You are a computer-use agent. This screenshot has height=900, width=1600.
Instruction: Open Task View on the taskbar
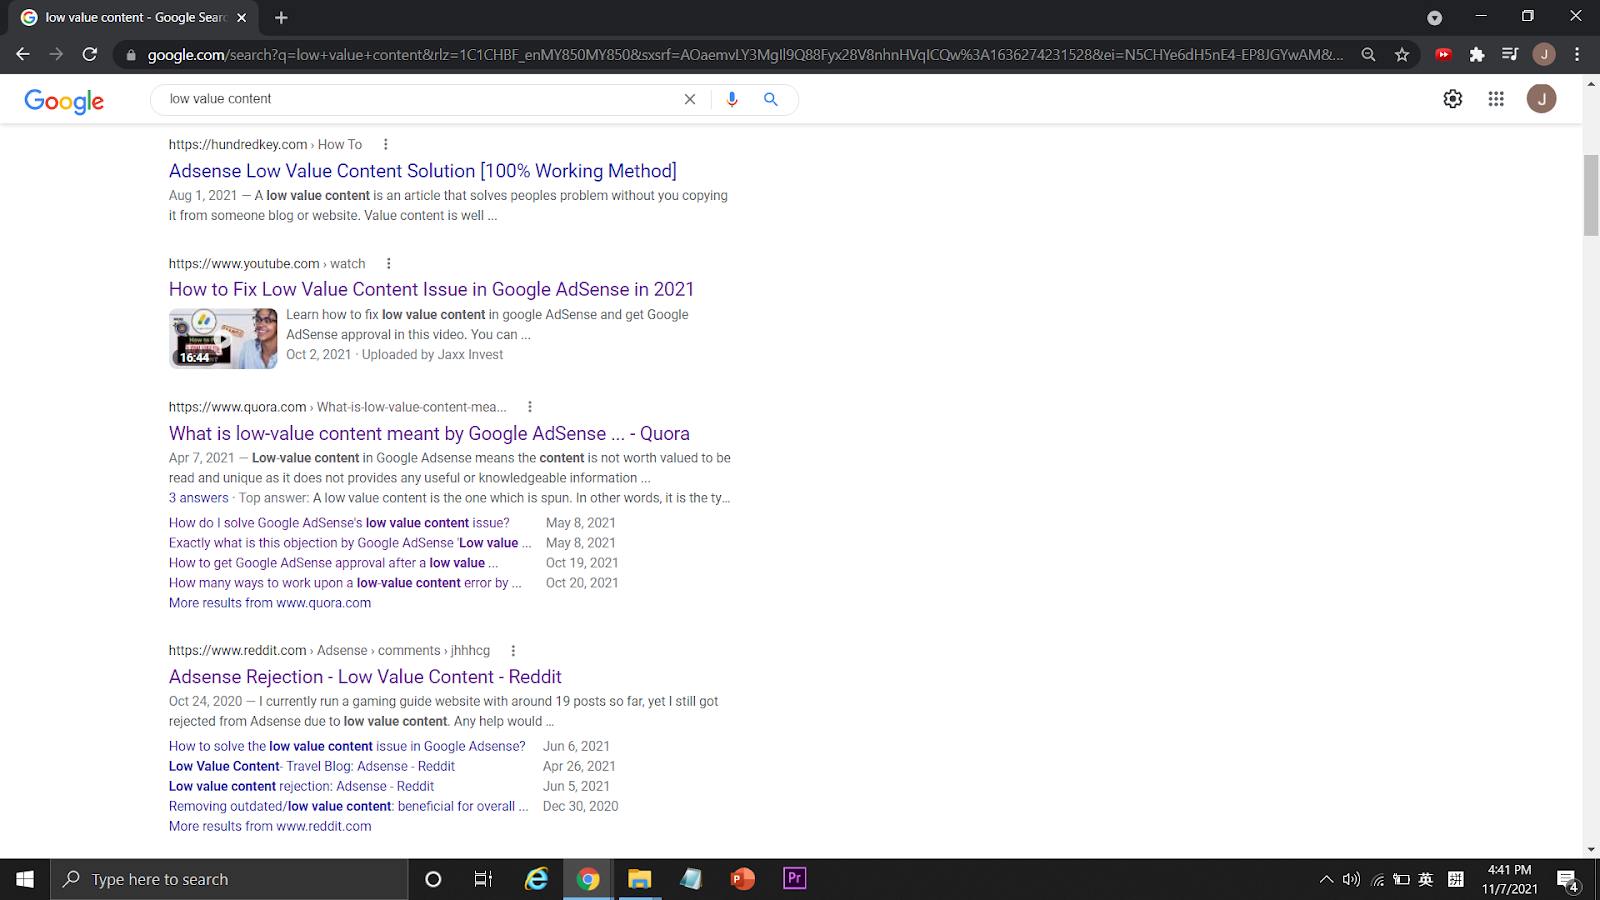click(484, 879)
